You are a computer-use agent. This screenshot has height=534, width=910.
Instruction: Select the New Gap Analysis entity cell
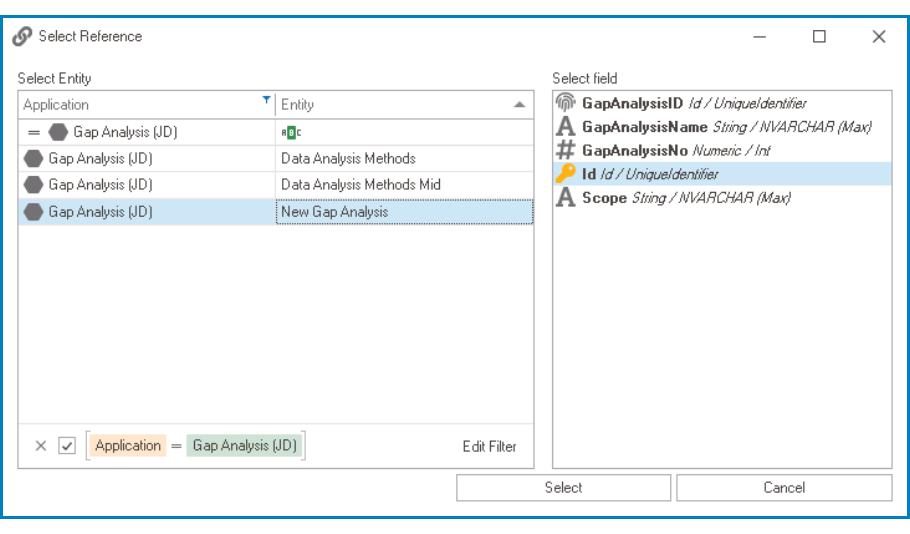tap(405, 212)
